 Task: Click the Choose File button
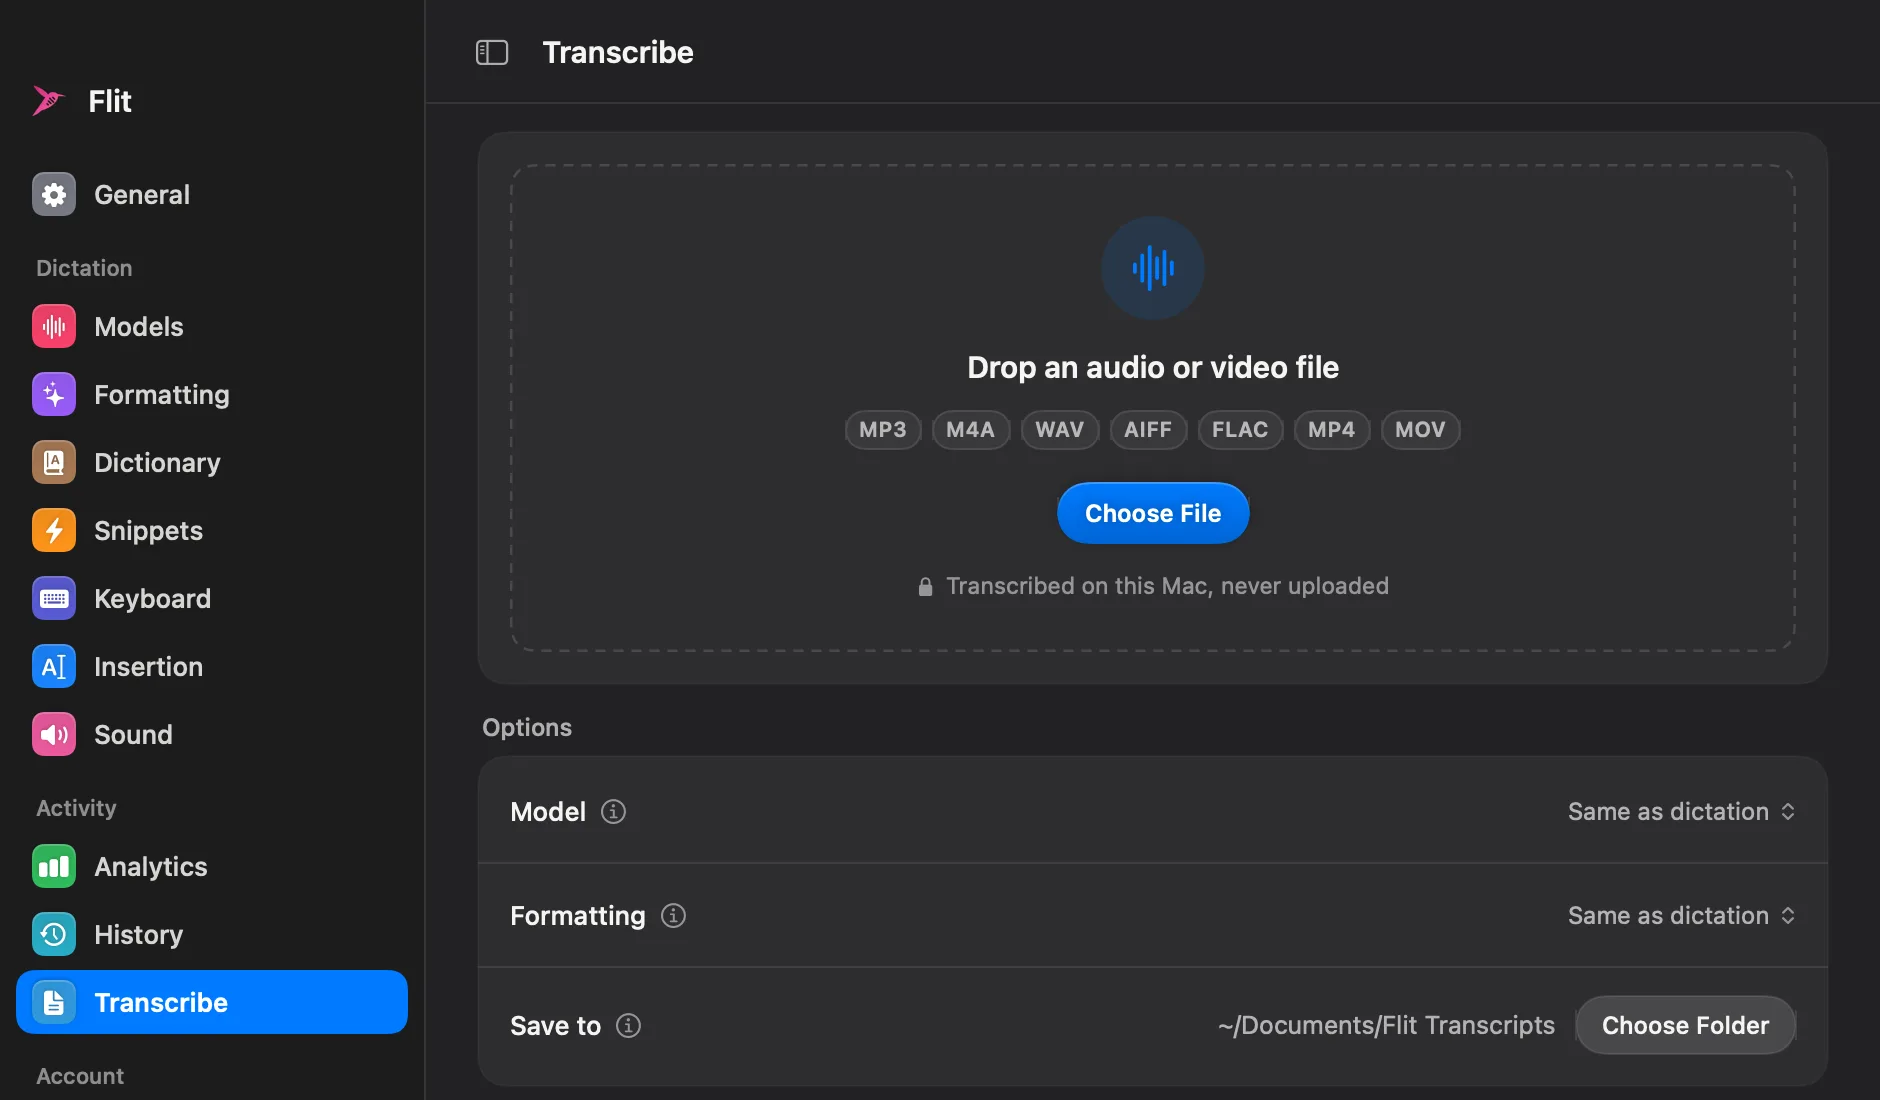pyautogui.click(x=1153, y=513)
